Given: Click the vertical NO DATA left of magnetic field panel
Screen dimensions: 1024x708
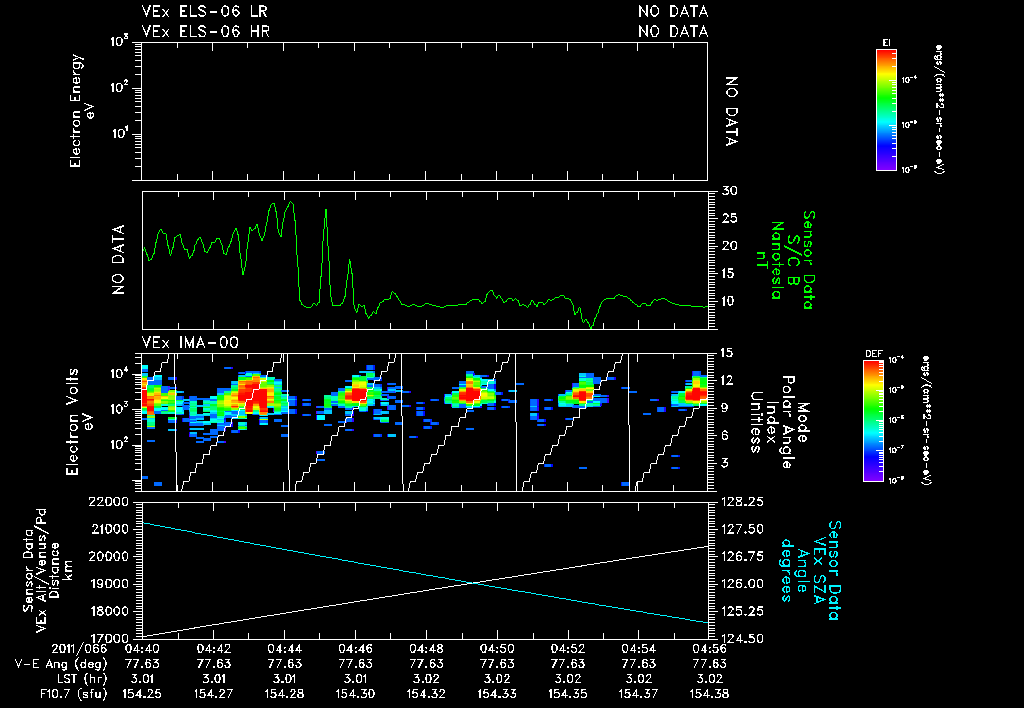Looking at the screenshot, I should pos(118,260).
